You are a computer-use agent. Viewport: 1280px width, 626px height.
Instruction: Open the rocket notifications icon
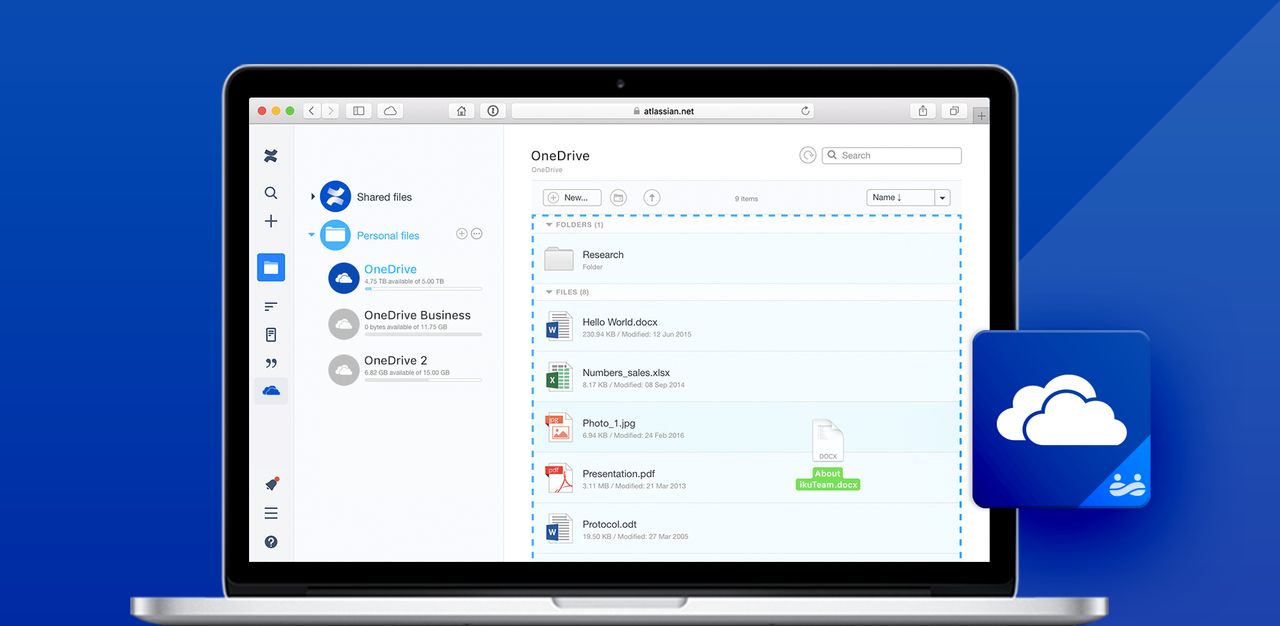(271, 484)
